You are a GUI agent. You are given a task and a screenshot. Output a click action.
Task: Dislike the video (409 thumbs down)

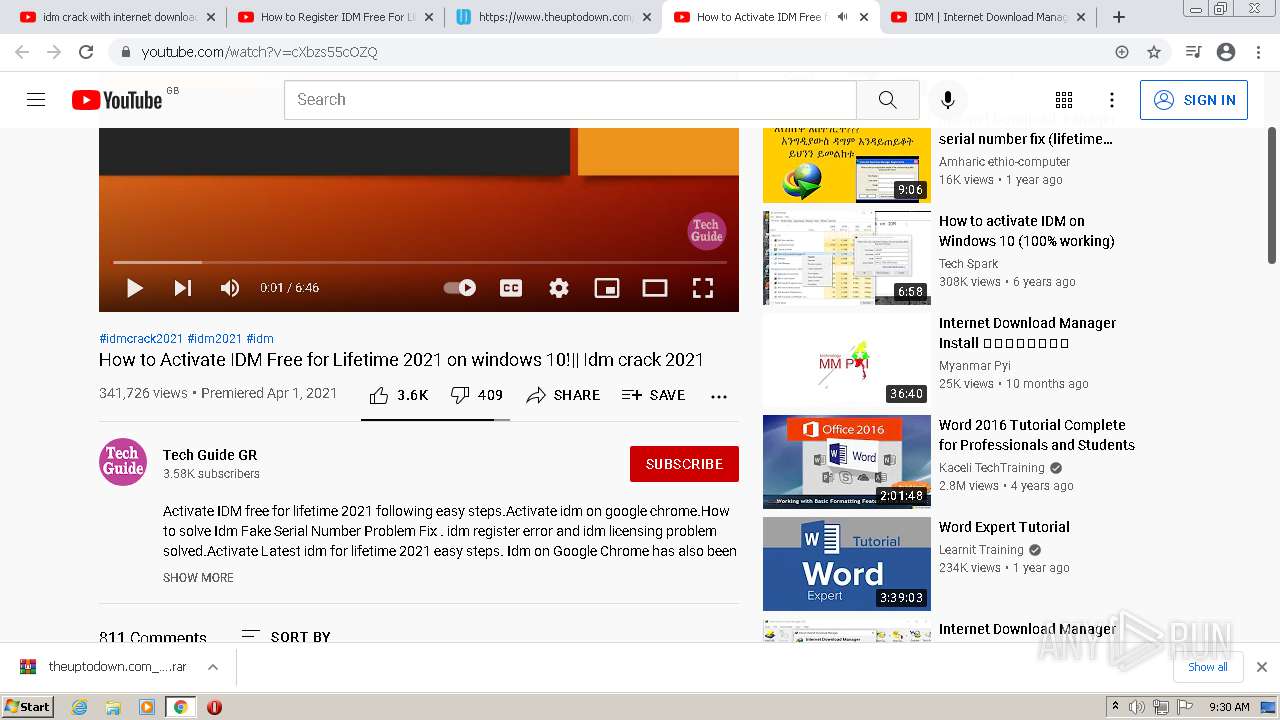[x=477, y=395]
